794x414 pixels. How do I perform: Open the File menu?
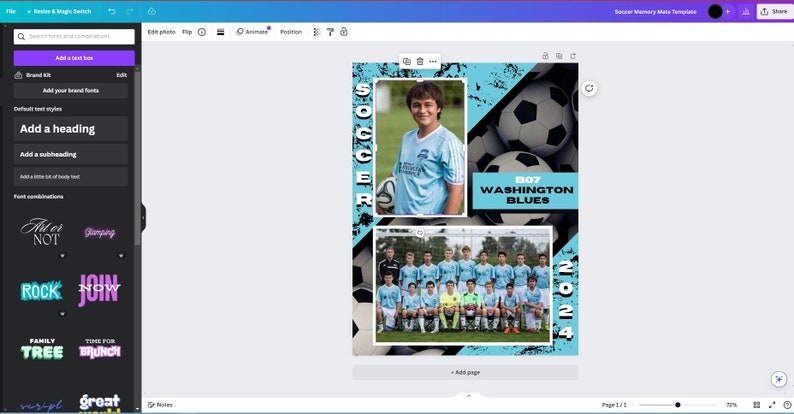[11, 11]
